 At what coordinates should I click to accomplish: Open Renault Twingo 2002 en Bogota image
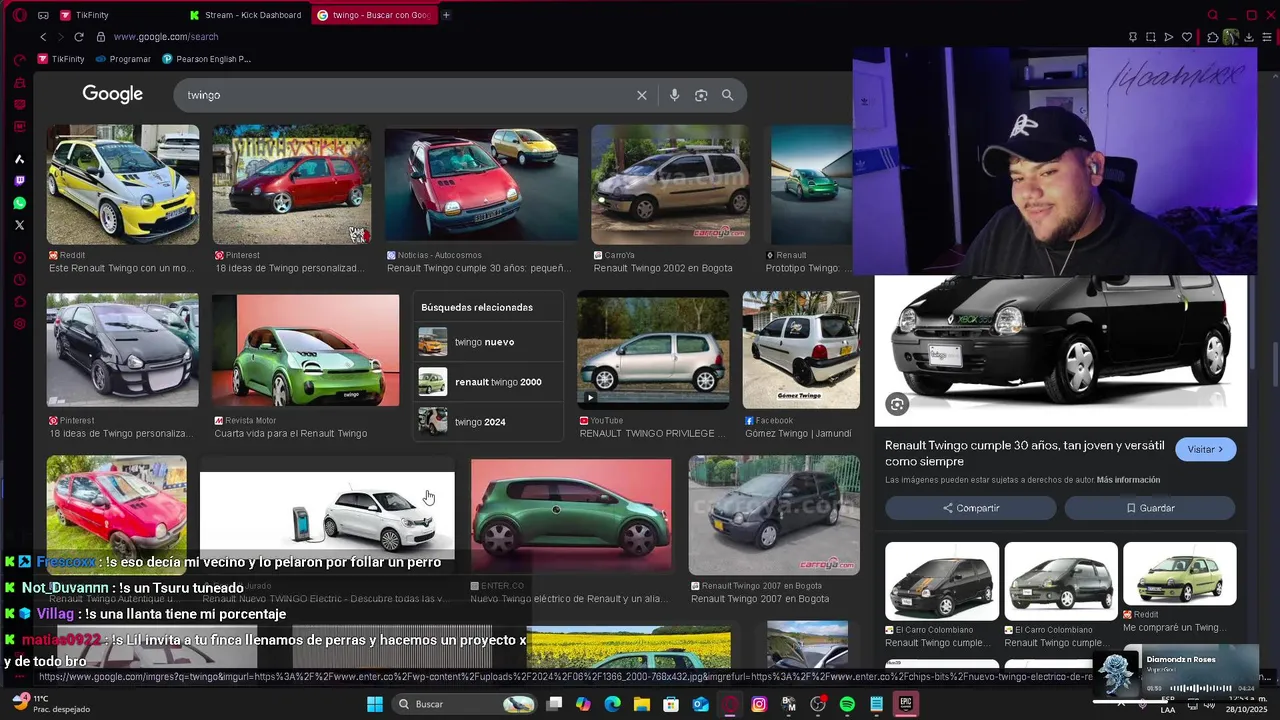pos(670,184)
